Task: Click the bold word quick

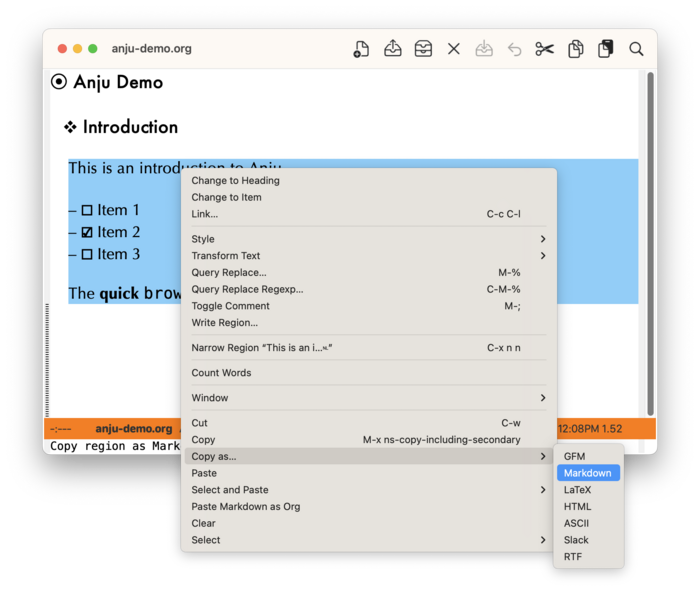Action: pos(119,294)
